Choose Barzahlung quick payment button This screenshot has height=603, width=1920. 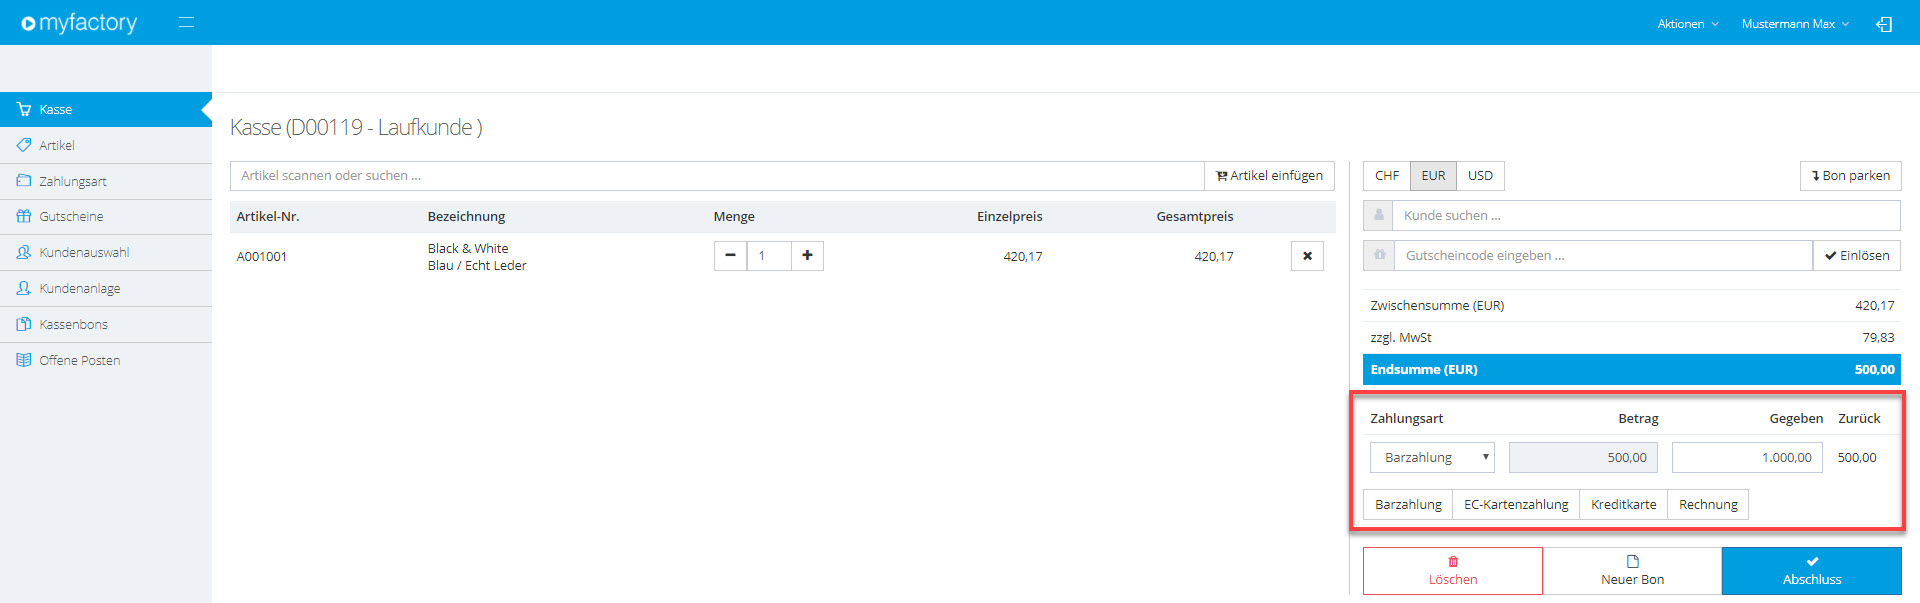tap(1408, 505)
